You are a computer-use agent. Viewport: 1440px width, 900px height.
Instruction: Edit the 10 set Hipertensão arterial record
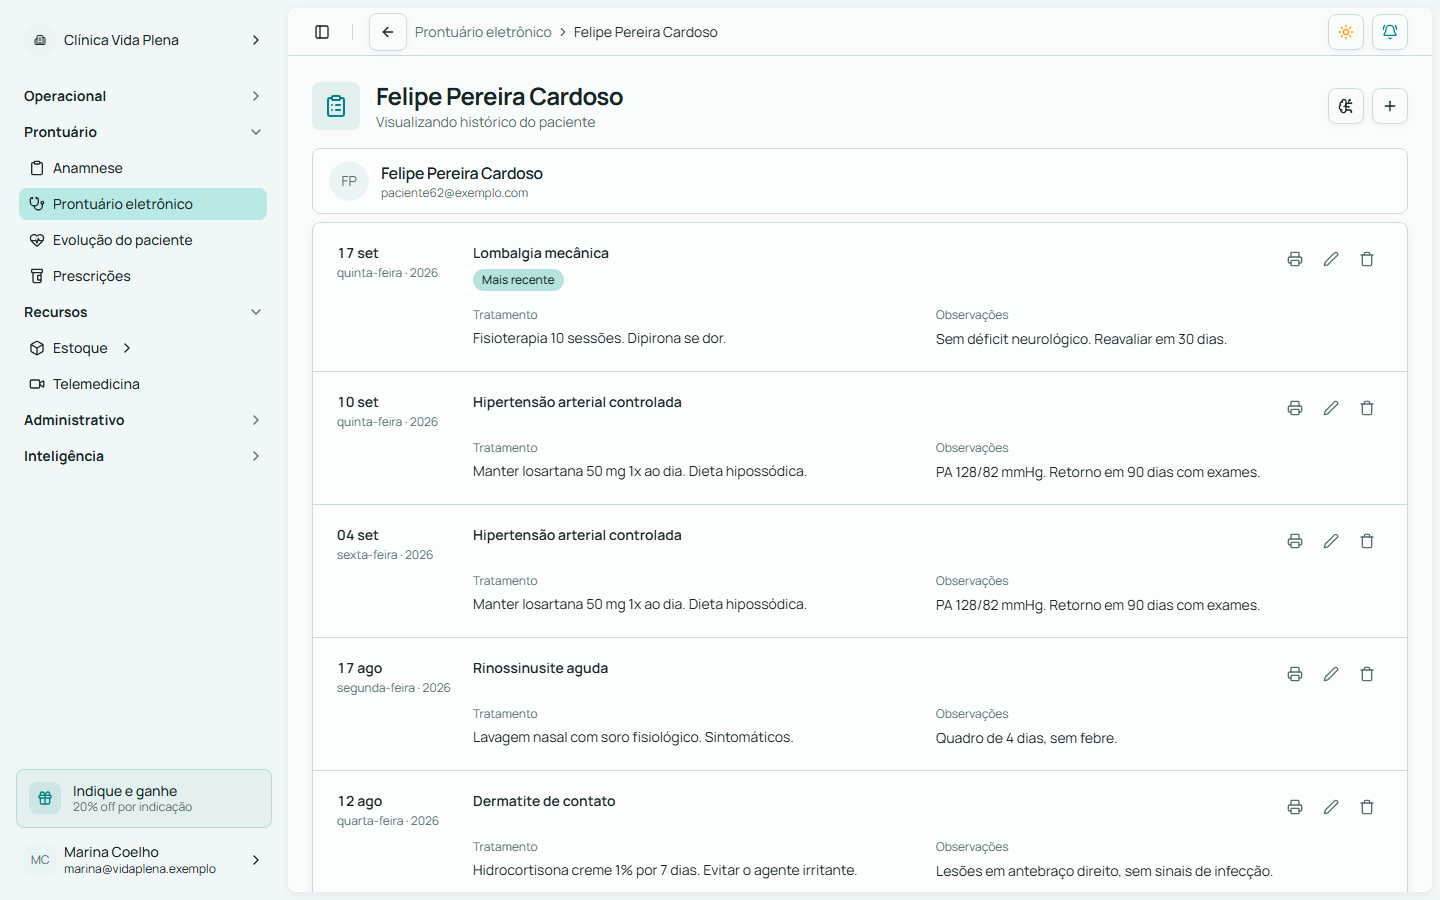tap(1331, 408)
